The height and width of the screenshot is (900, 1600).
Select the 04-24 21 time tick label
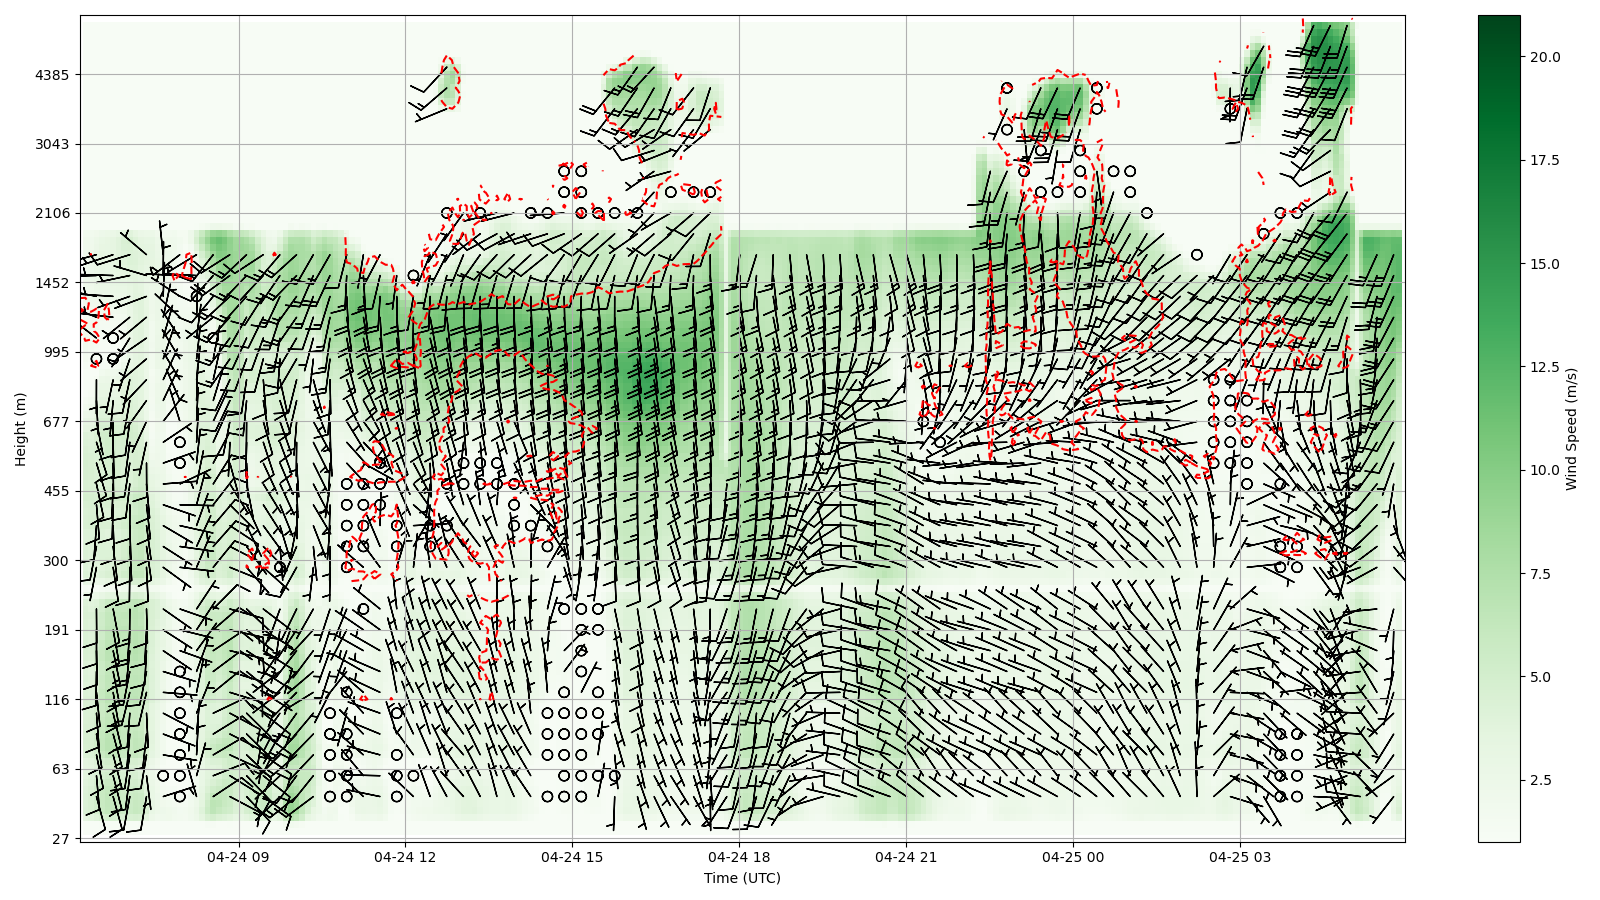(x=906, y=857)
